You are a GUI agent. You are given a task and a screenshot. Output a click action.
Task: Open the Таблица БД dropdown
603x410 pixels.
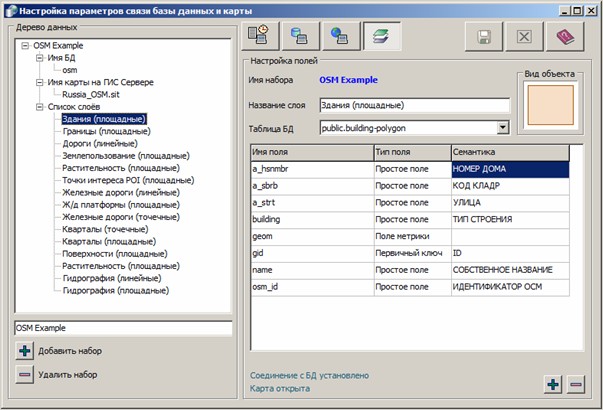(x=502, y=128)
